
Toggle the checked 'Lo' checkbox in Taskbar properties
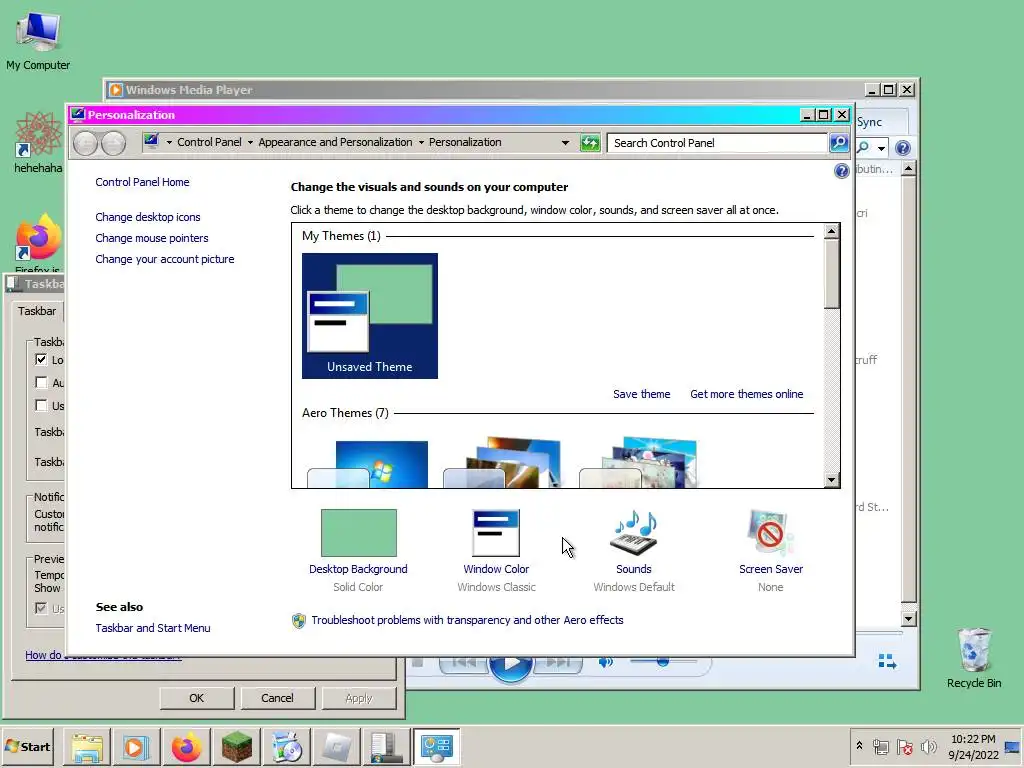(x=41, y=360)
